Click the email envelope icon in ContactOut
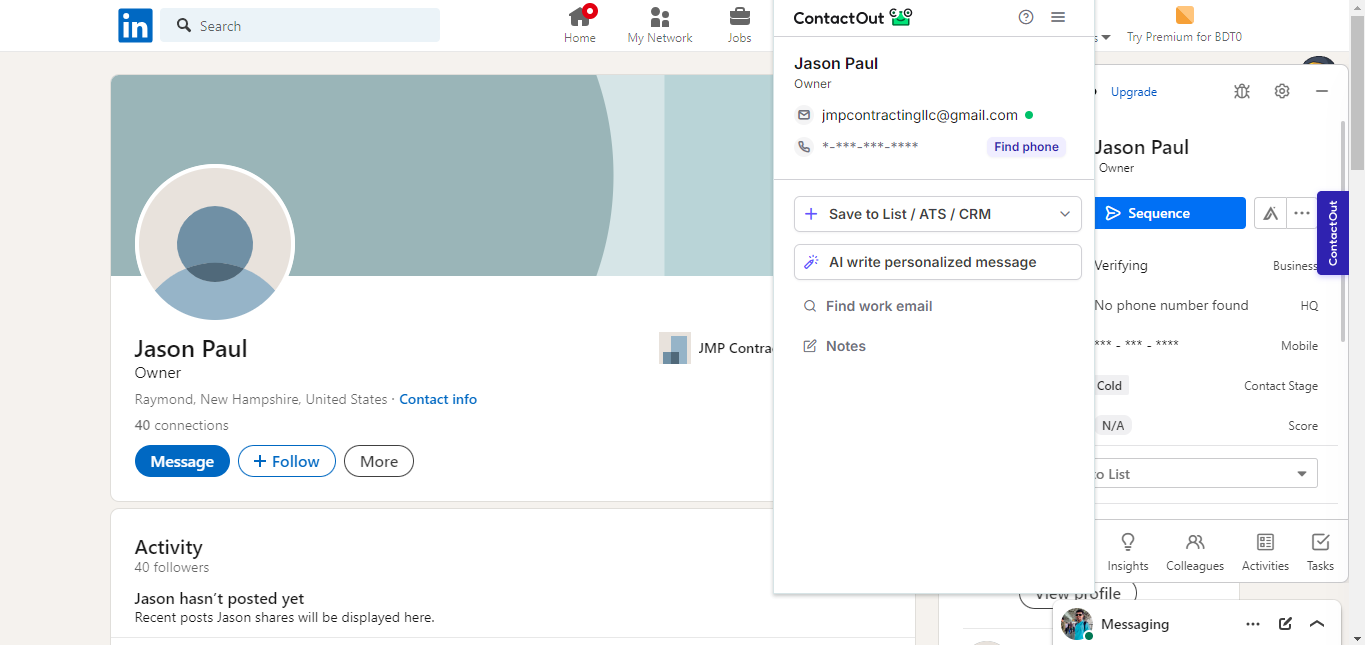Image resolution: width=1365 pixels, height=645 pixels. click(804, 115)
